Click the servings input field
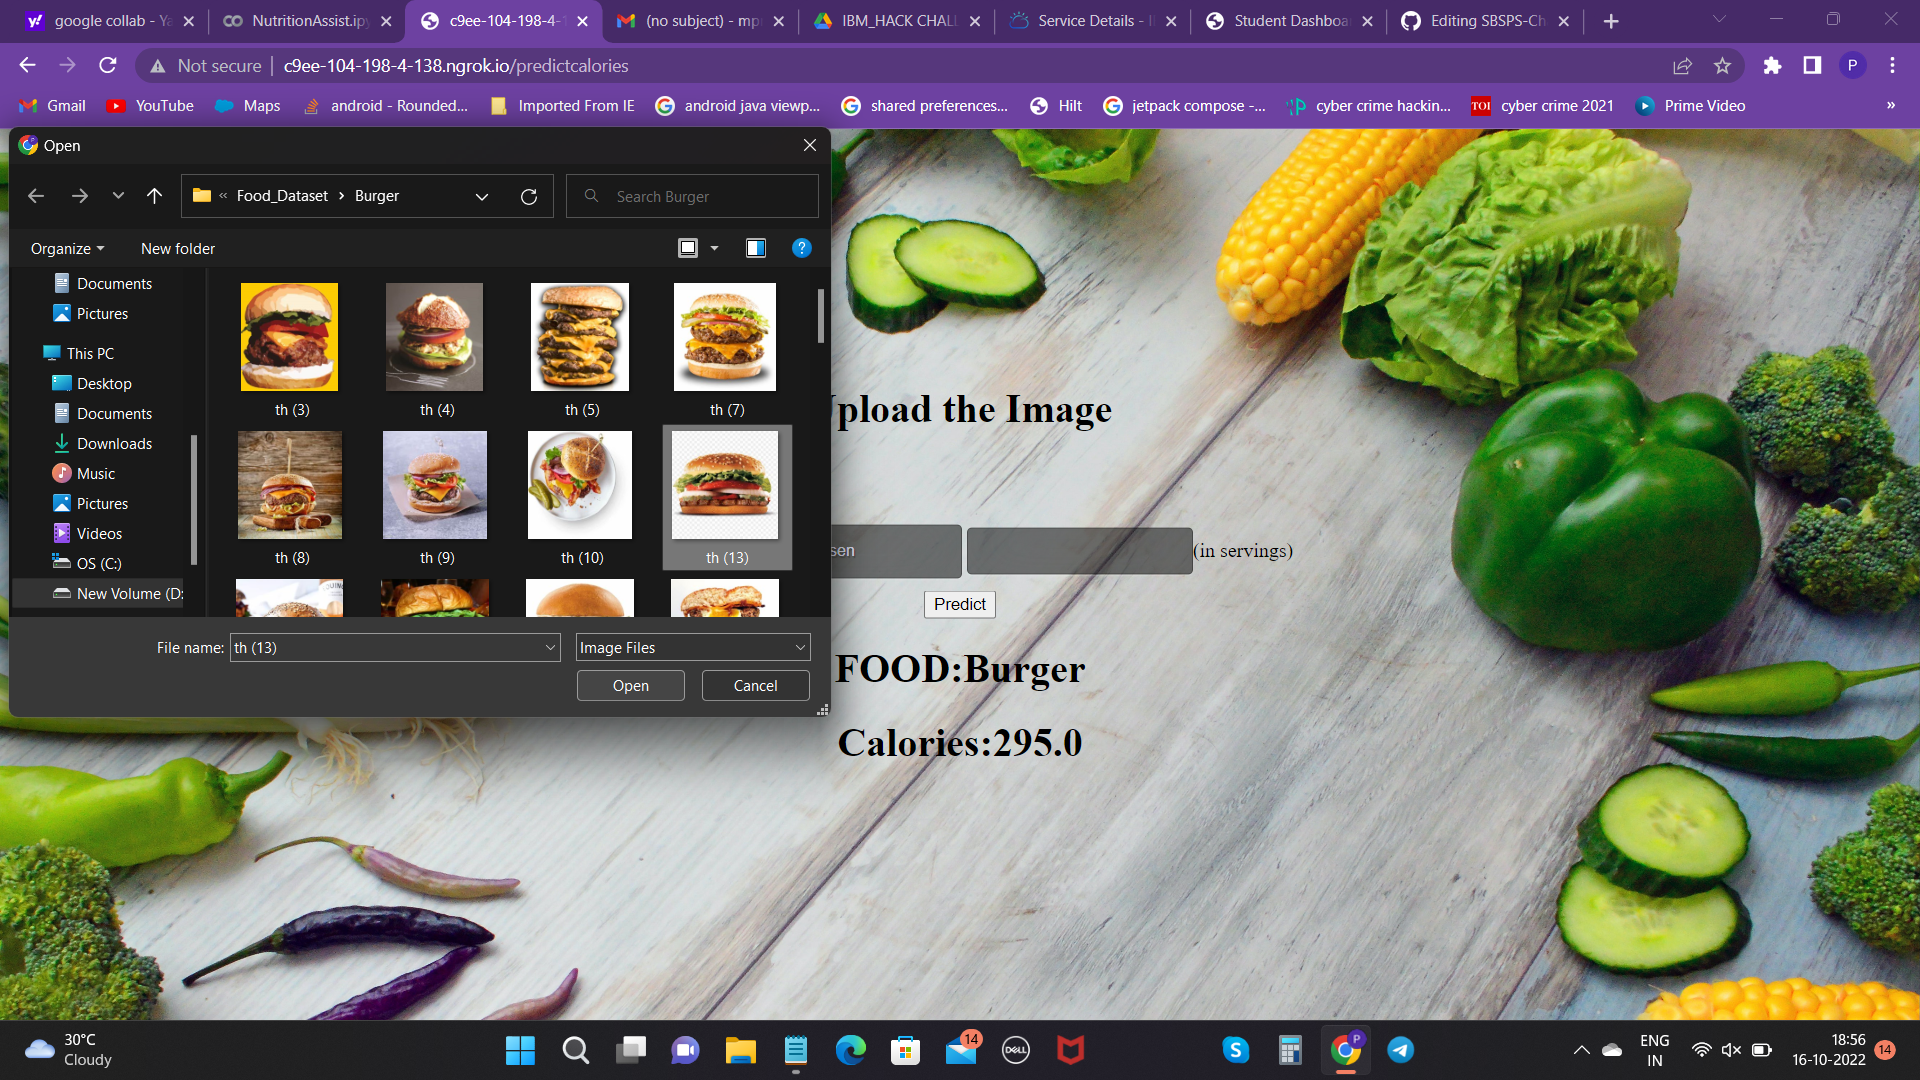This screenshot has width=1920, height=1080. click(1080, 551)
